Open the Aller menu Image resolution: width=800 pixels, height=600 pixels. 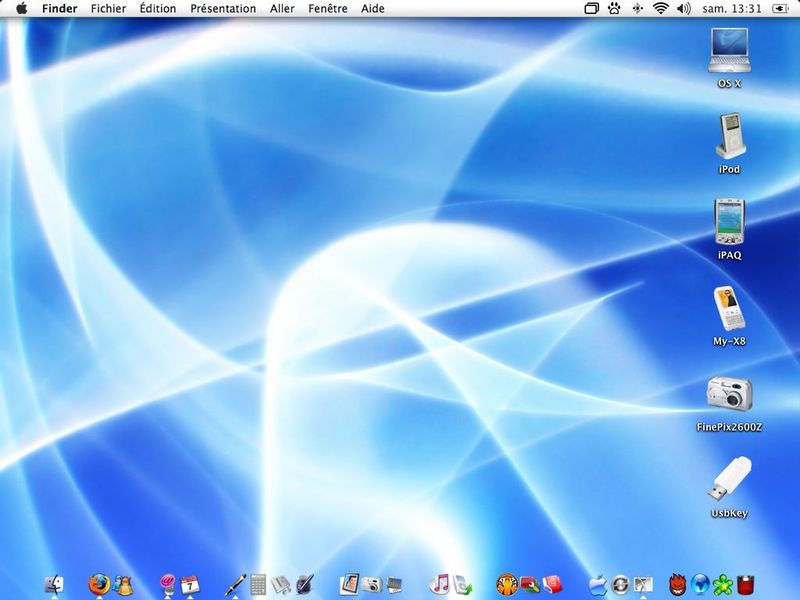(x=282, y=9)
